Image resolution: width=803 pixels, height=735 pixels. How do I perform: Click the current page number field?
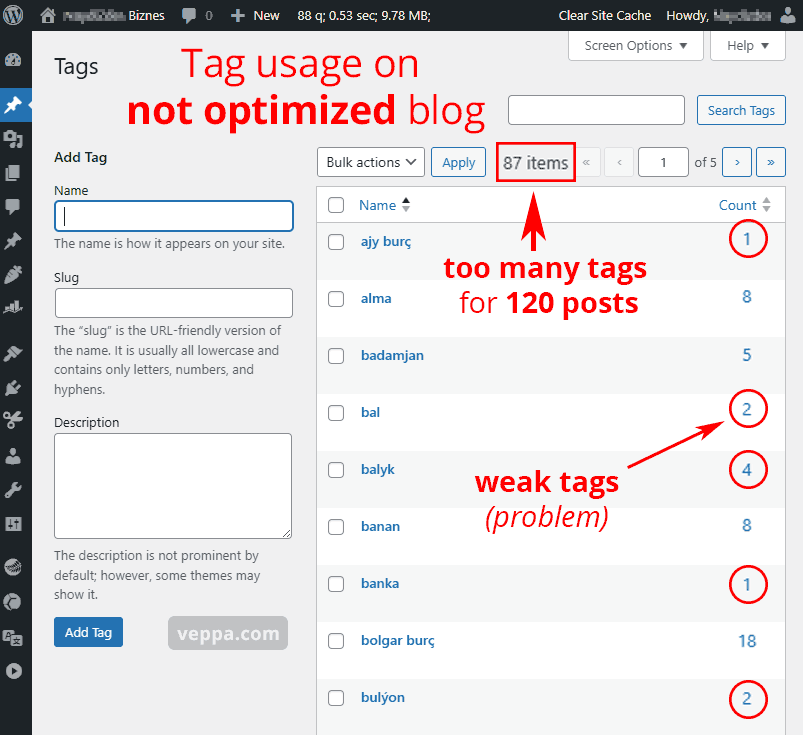tap(663, 162)
